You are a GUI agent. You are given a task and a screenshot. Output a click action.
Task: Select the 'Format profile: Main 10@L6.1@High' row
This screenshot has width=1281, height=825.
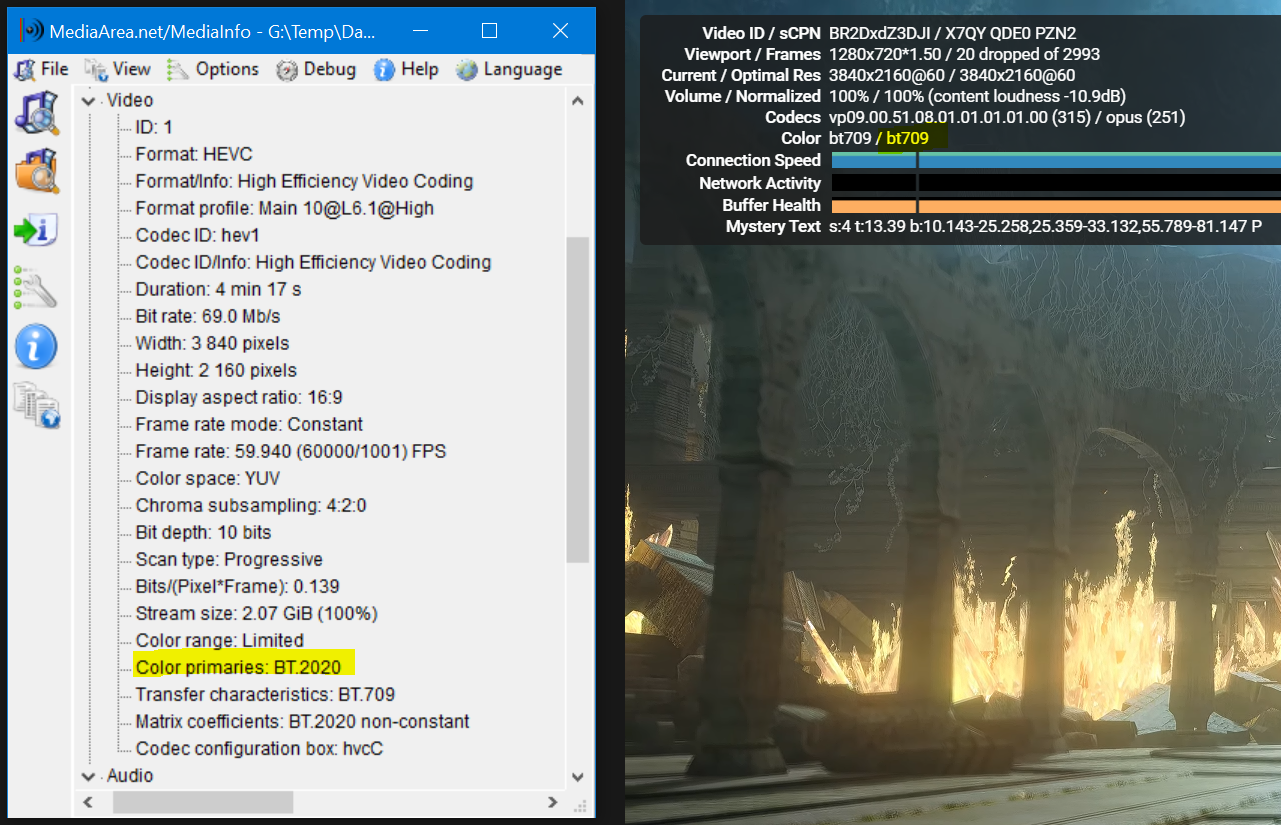pos(285,208)
